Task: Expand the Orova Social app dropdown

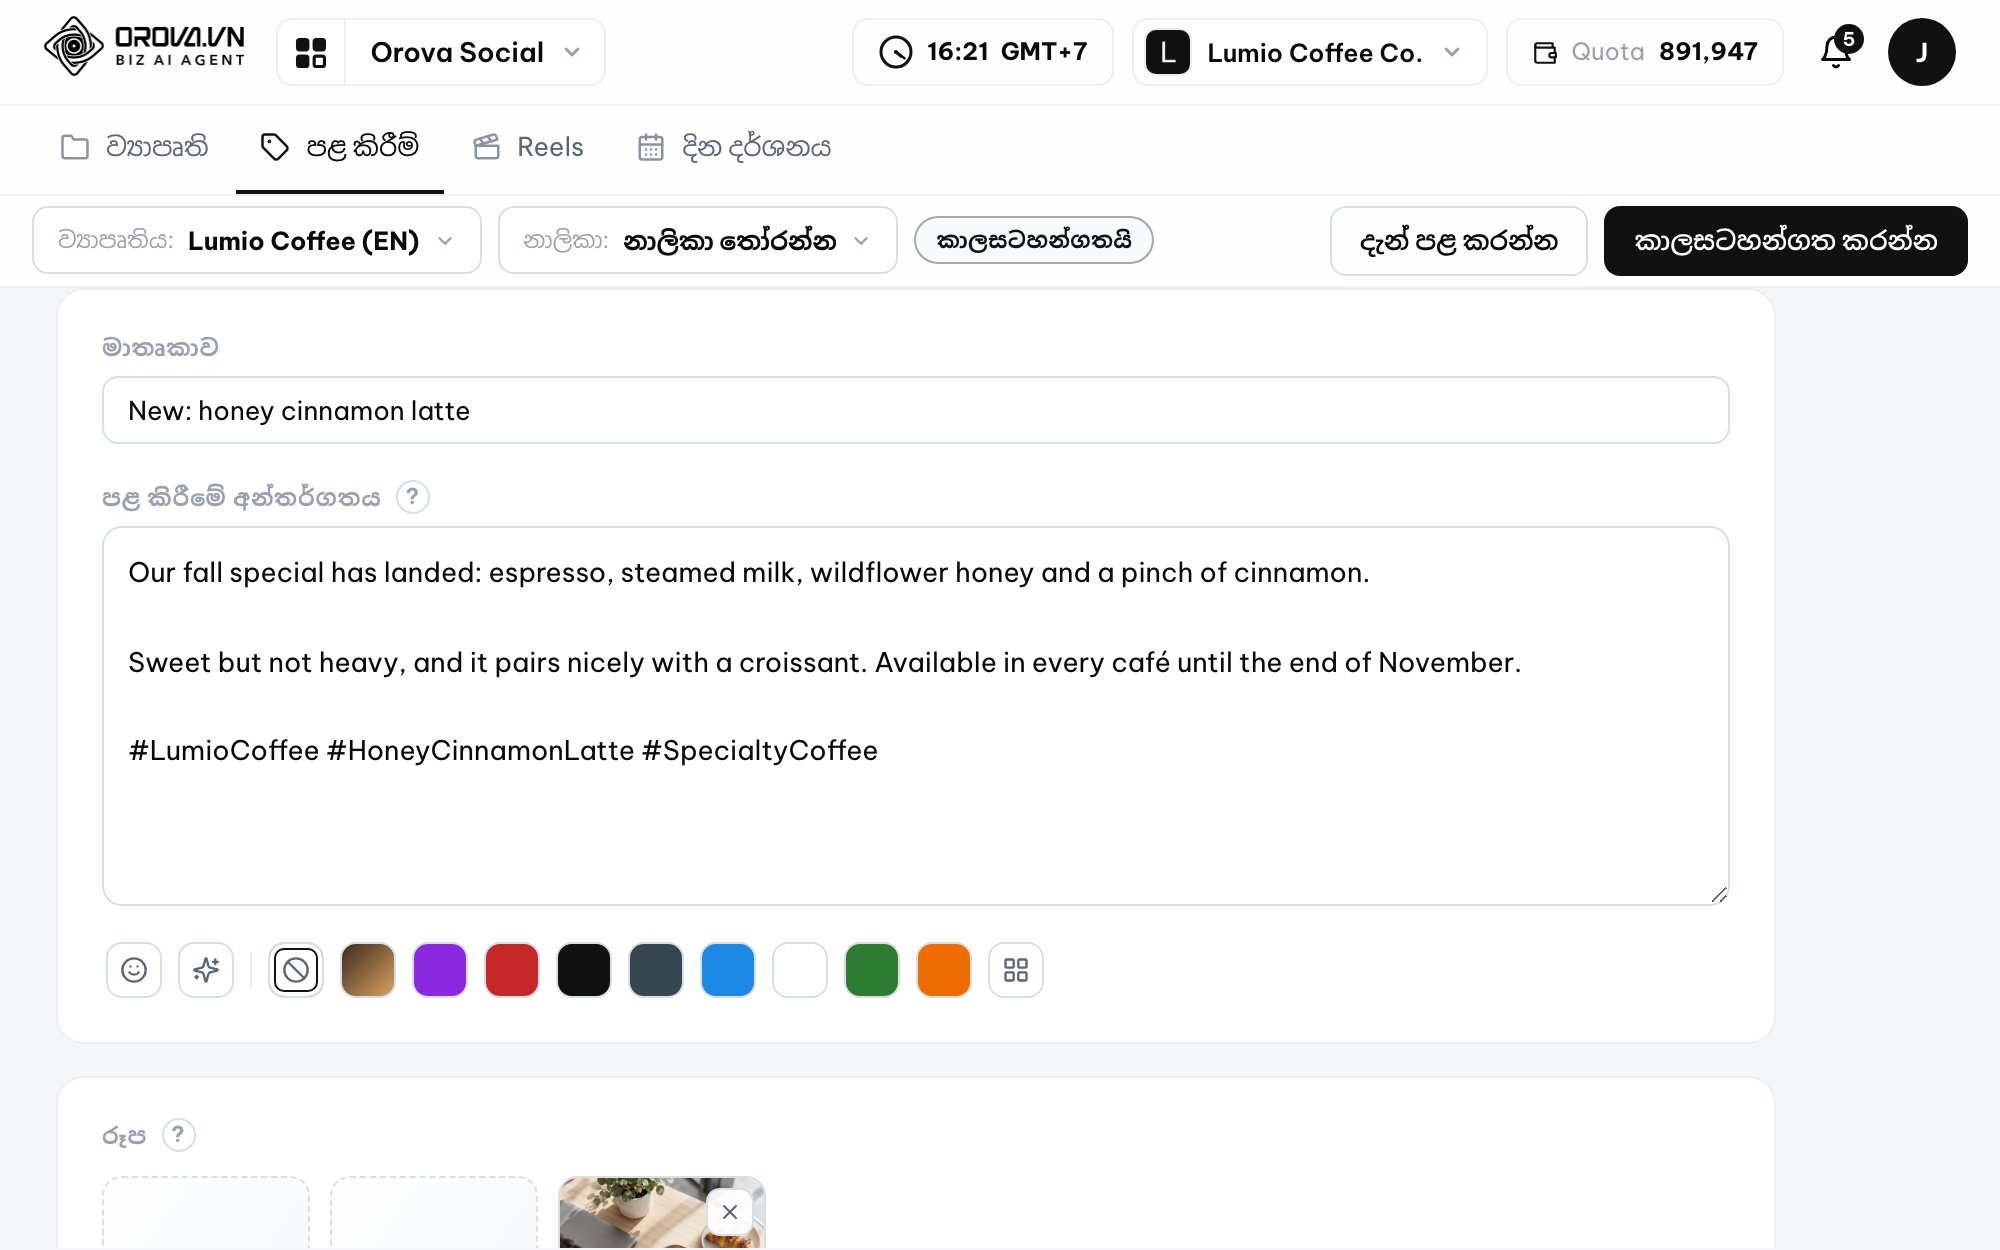Action: point(475,52)
